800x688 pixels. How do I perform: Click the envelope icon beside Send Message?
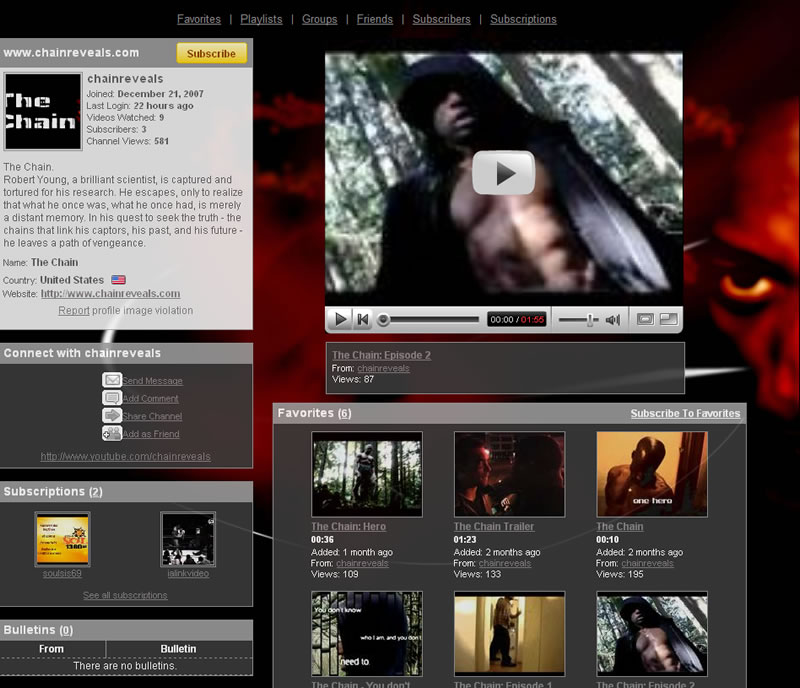112,380
